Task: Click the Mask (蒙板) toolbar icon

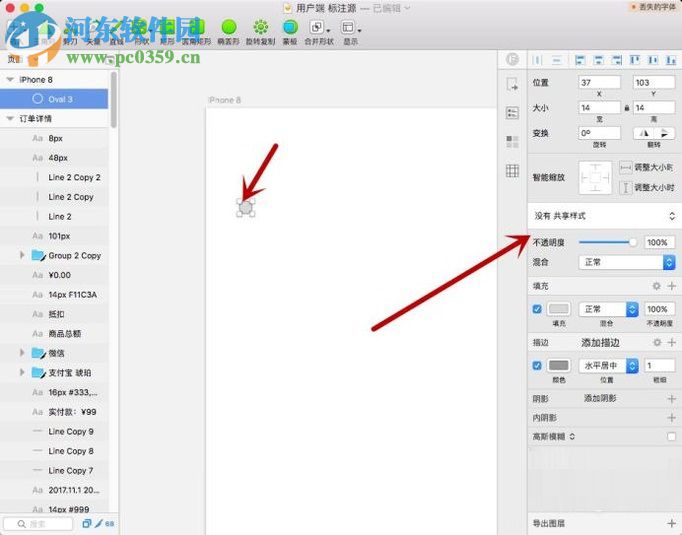Action: click(290, 27)
